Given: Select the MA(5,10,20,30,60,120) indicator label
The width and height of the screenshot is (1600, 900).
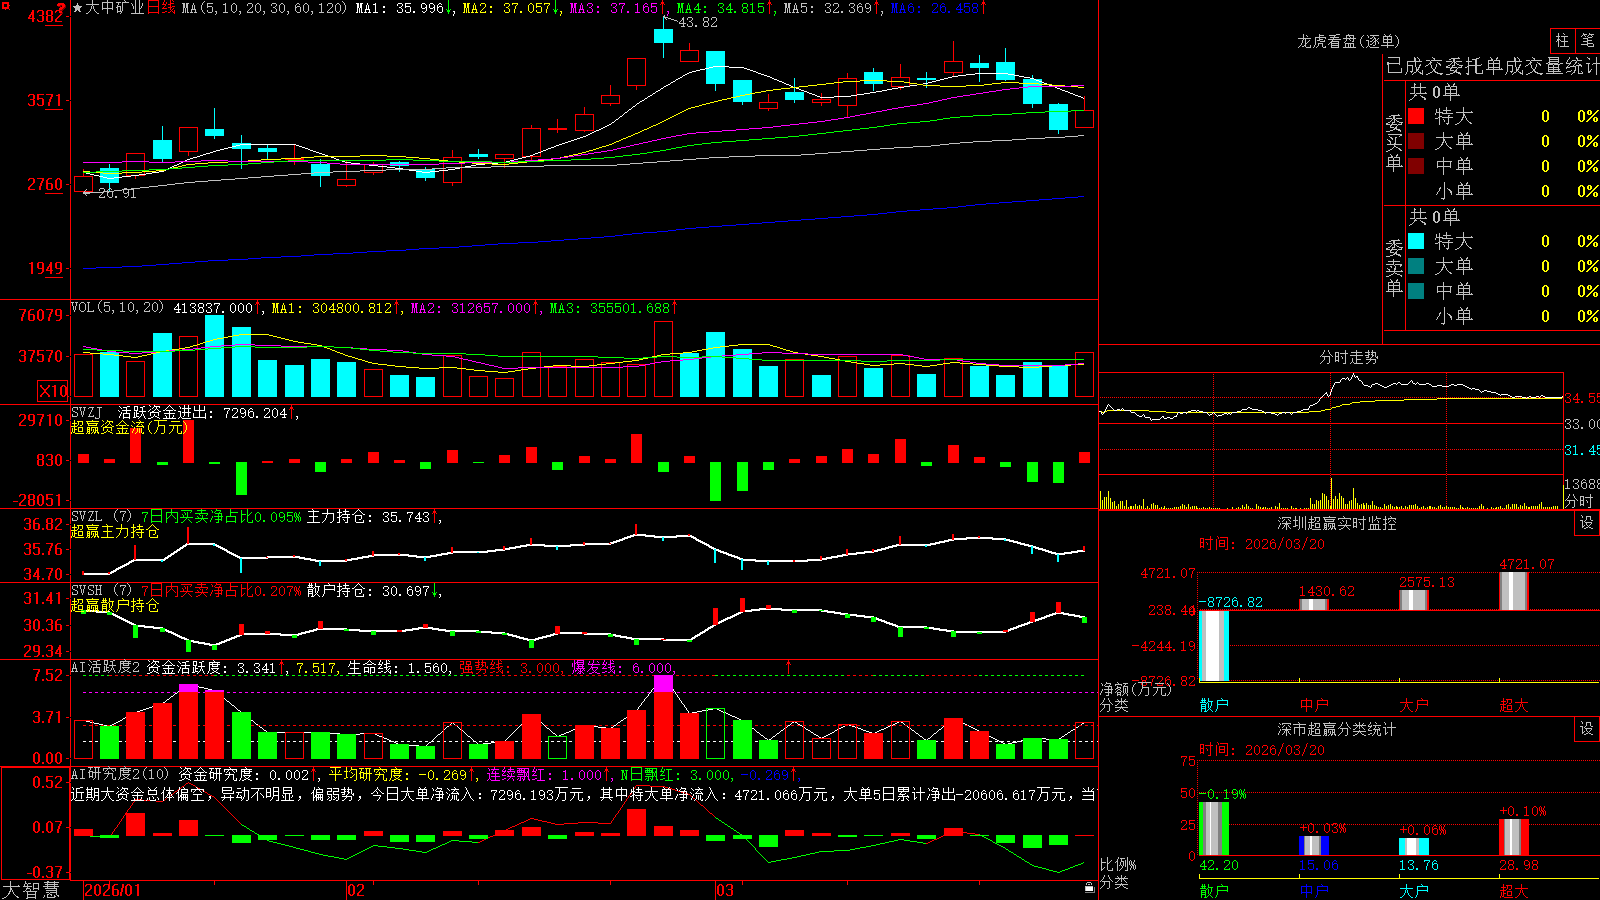Looking at the screenshot, I should click(264, 8).
